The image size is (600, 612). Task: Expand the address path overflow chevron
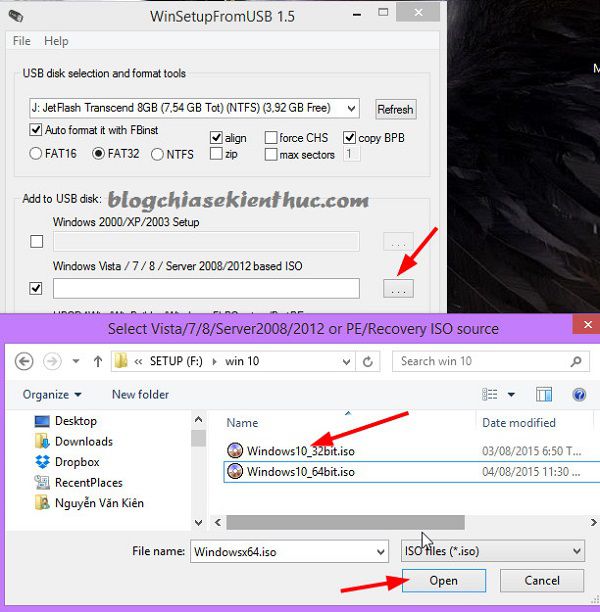[138, 361]
